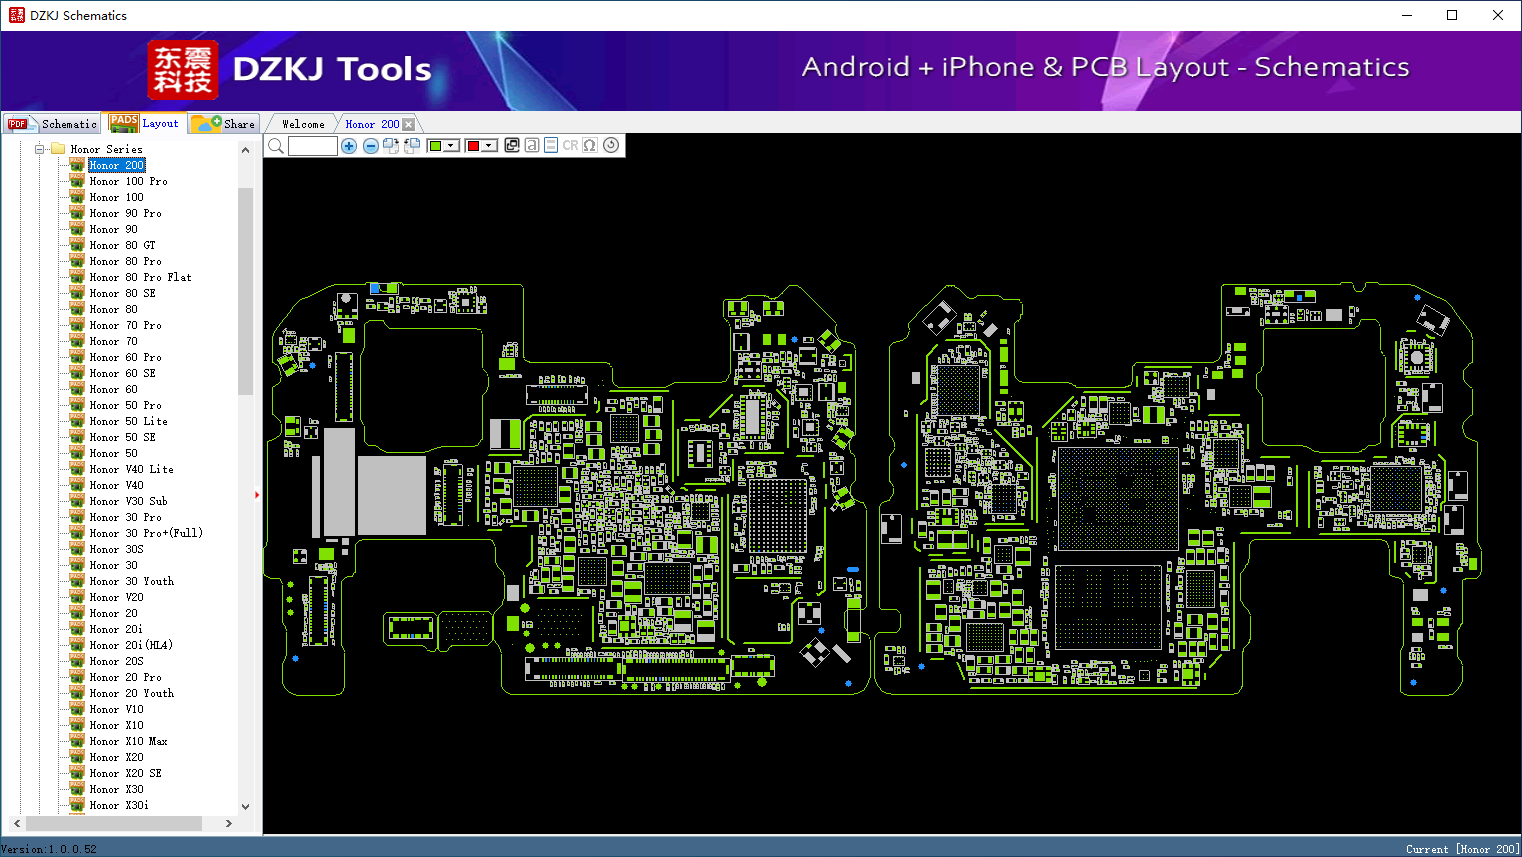Image resolution: width=1522 pixels, height=857 pixels.
Task: Click the Current [Honor 200] status text
Action: click(x=1462, y=849)
